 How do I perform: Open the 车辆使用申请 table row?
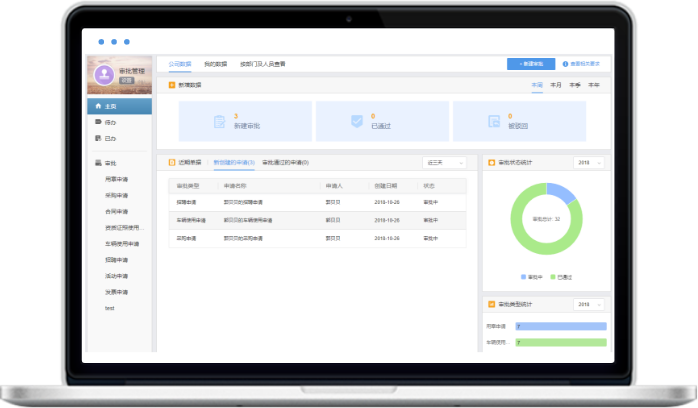pyautogui.click(x=317, y=220)
